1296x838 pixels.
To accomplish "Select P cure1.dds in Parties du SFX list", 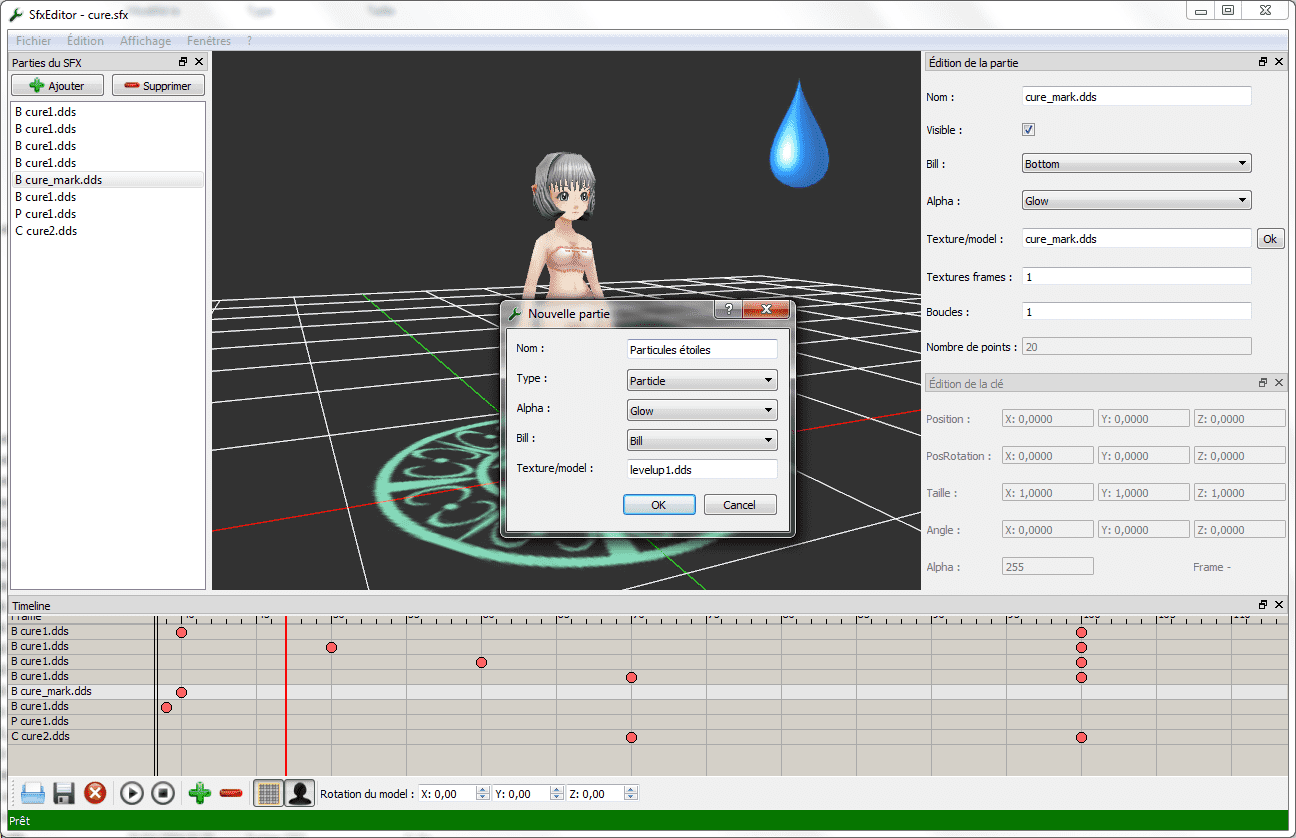I will click(107, 214).
